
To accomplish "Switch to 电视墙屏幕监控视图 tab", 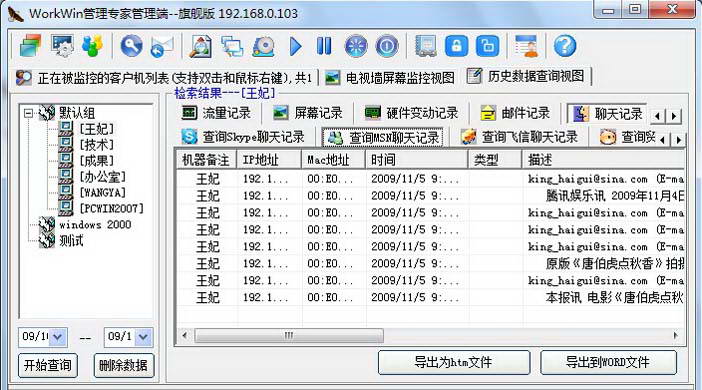I will [390, 78].
